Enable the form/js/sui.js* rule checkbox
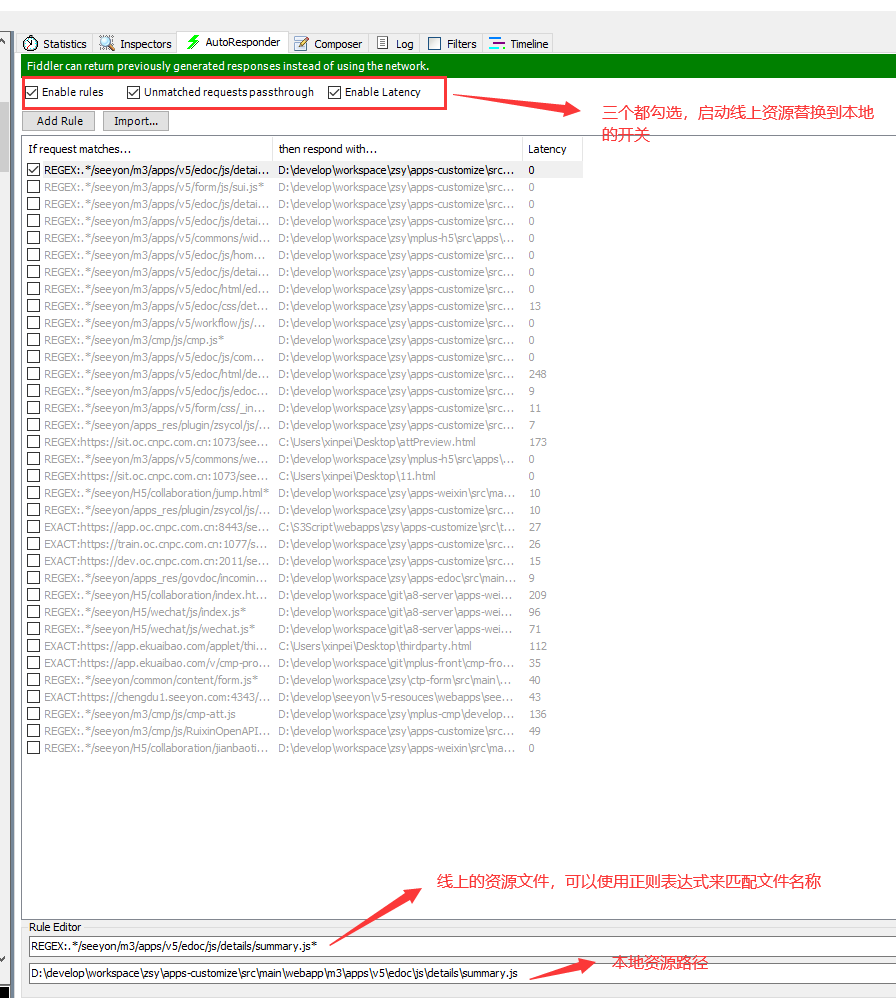Screen dimensions: 896x998 click(34, 187)
